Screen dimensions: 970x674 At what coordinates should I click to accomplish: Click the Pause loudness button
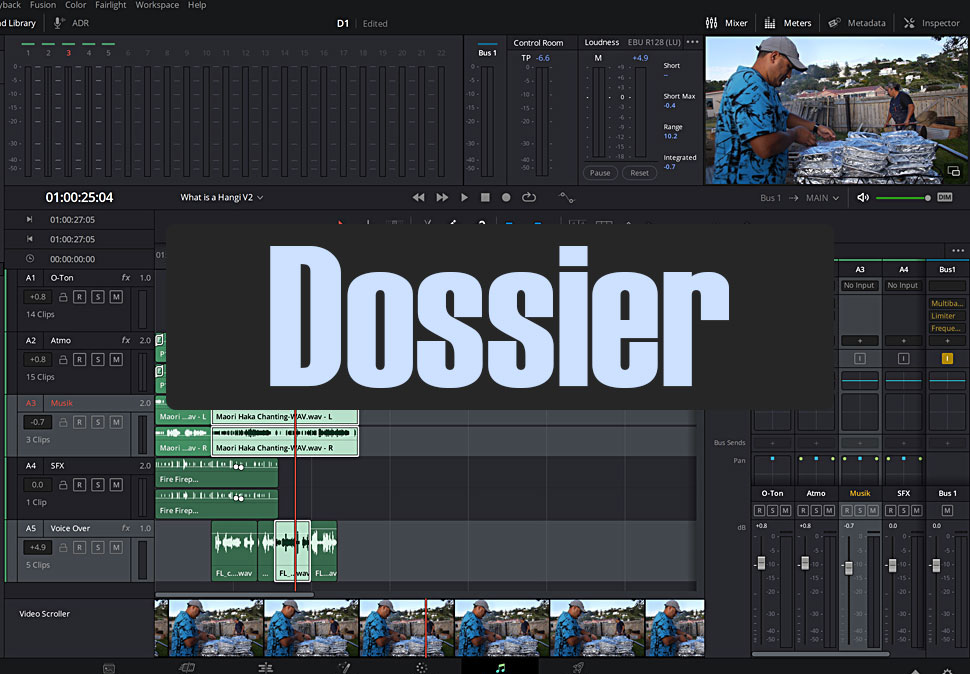(600, 173)
